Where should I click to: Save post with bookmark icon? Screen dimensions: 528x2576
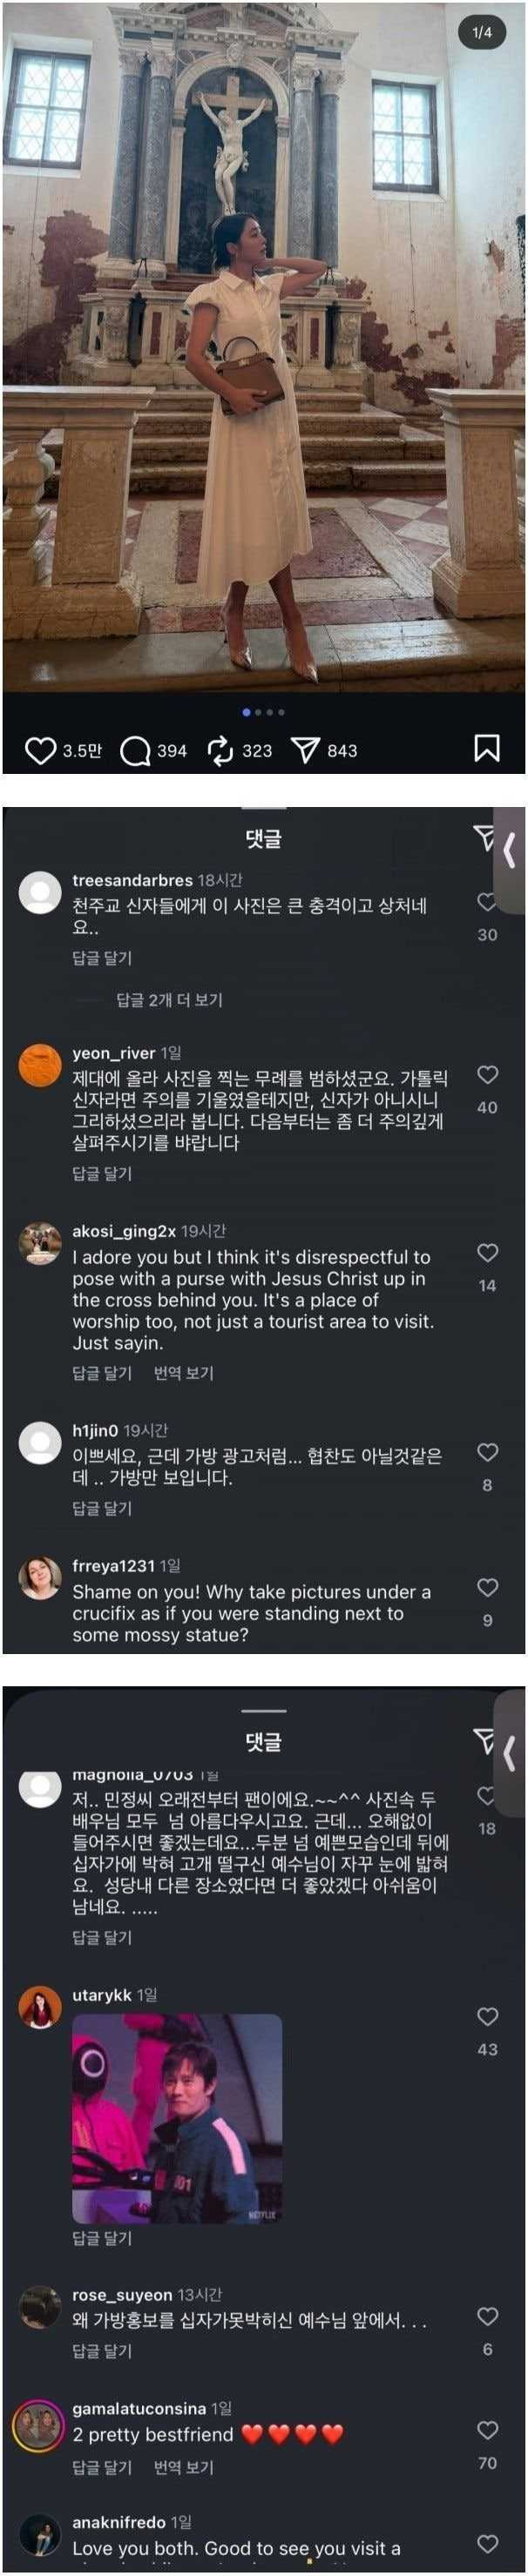tap(486, 748)
